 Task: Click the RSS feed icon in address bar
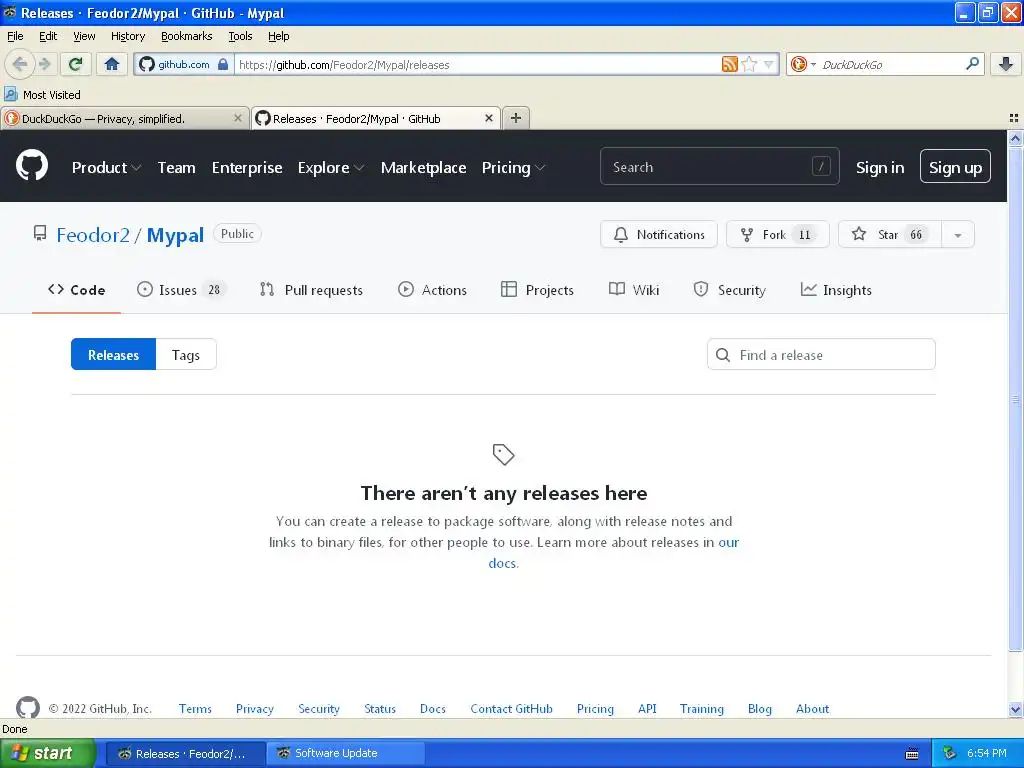coord(729,64)
